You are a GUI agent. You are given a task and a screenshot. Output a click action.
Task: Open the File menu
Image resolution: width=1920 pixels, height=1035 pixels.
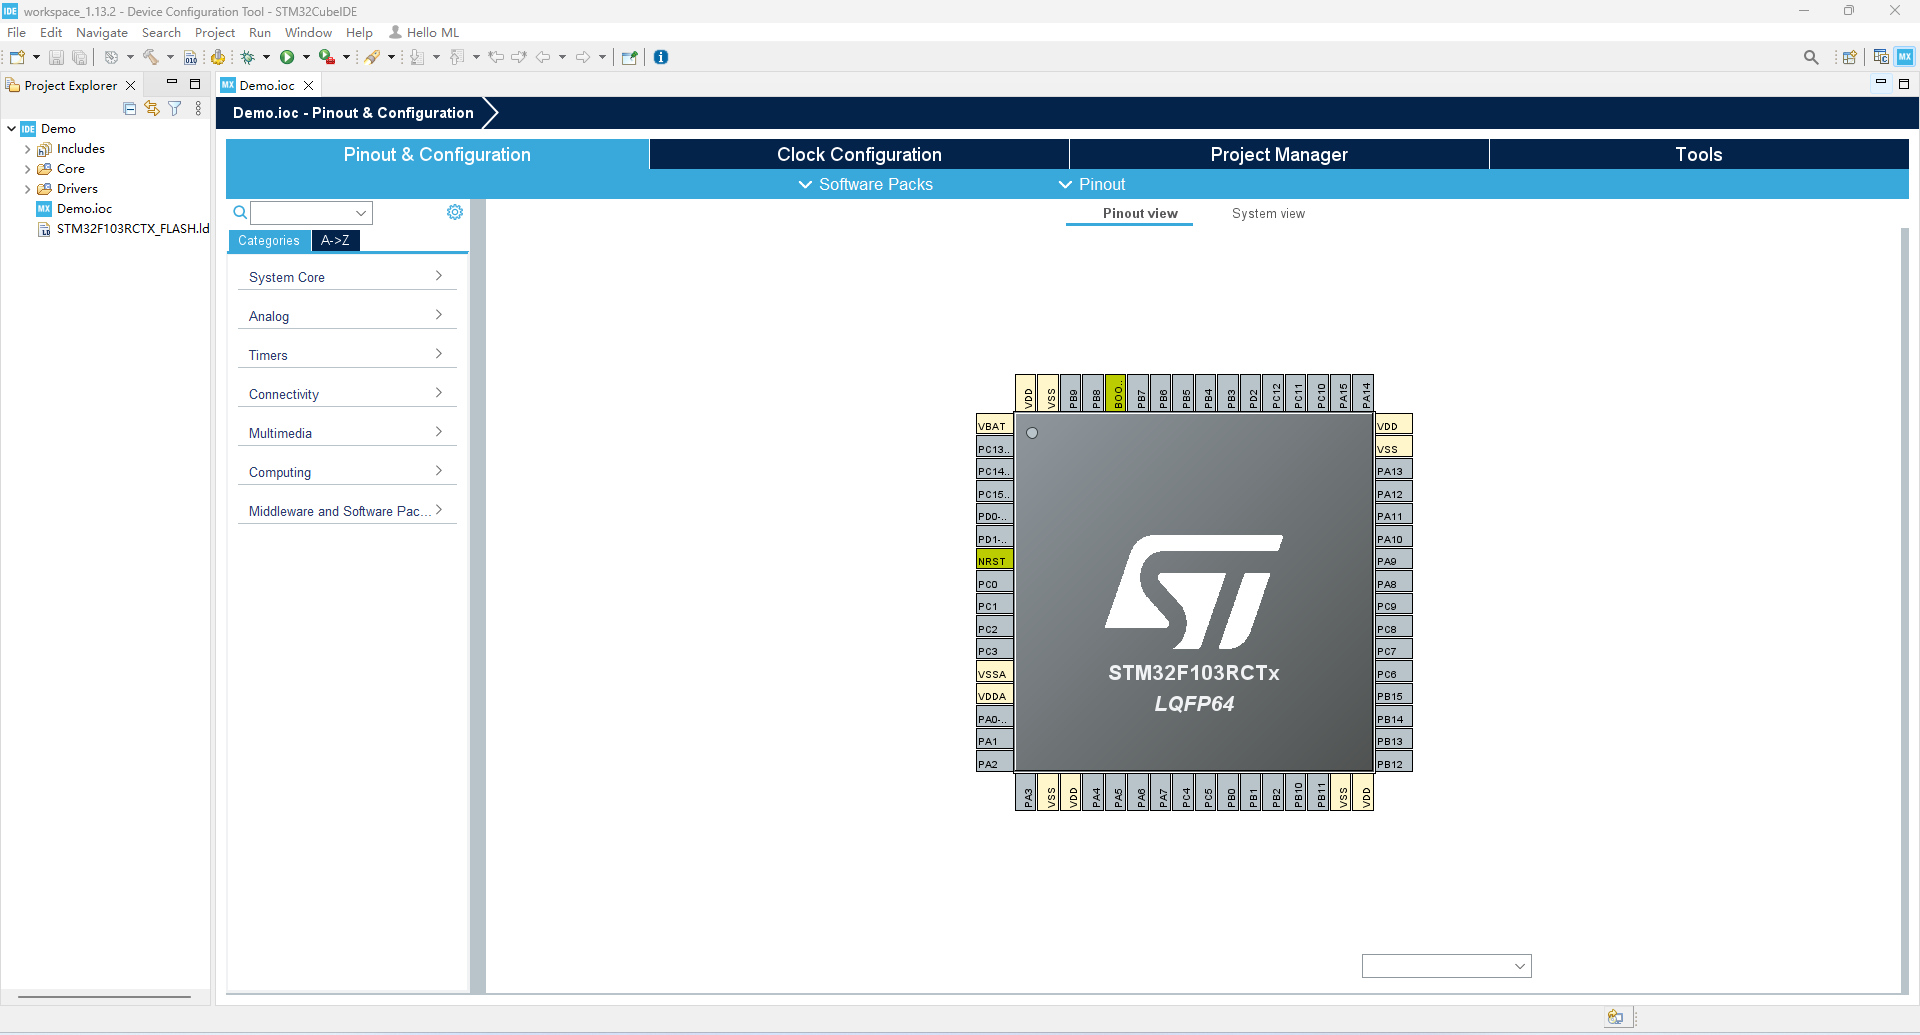[x=17, y=33]
